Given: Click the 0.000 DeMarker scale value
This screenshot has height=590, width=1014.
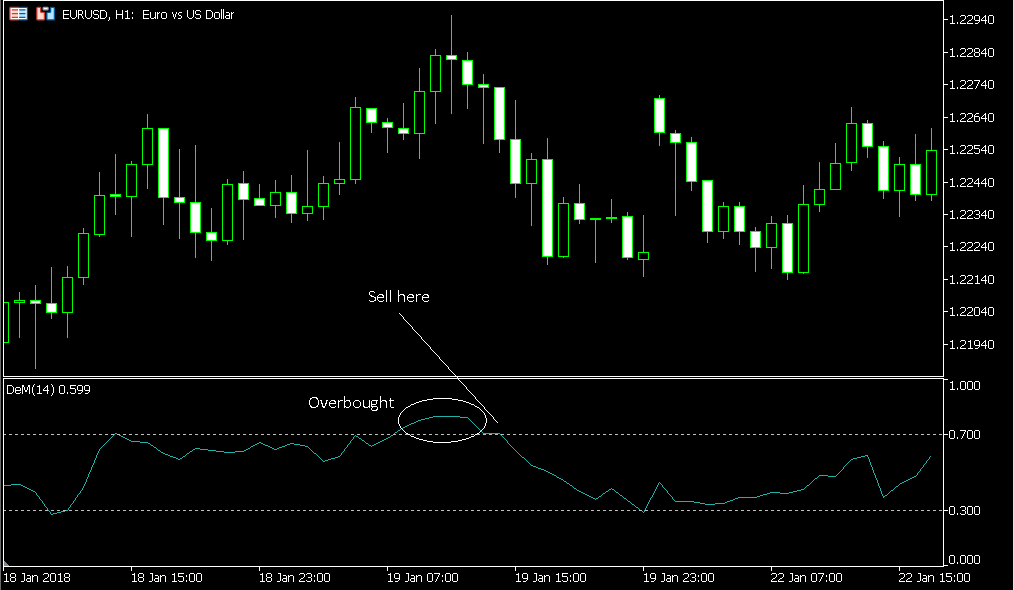Looking at the screenshot, I should pyautogui.click(x=964, y=560).
